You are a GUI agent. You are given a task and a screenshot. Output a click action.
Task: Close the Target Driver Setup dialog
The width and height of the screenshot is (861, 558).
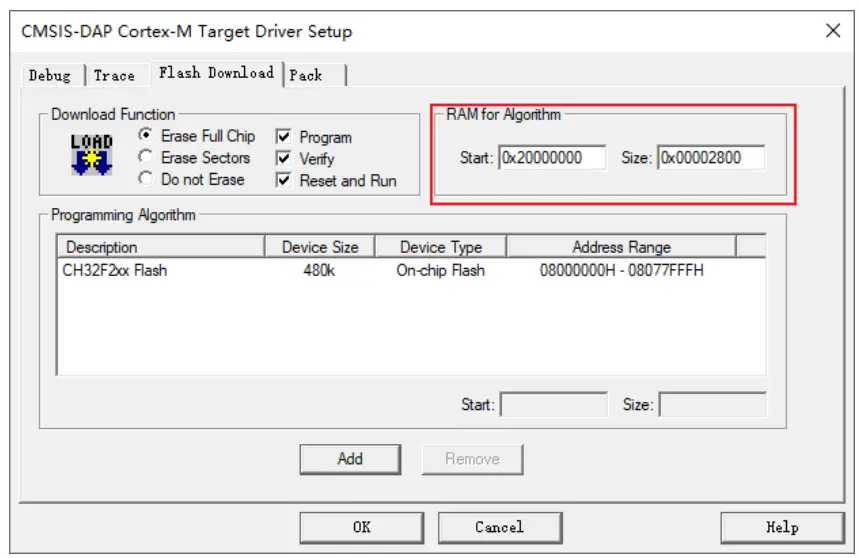pos(833,30)
